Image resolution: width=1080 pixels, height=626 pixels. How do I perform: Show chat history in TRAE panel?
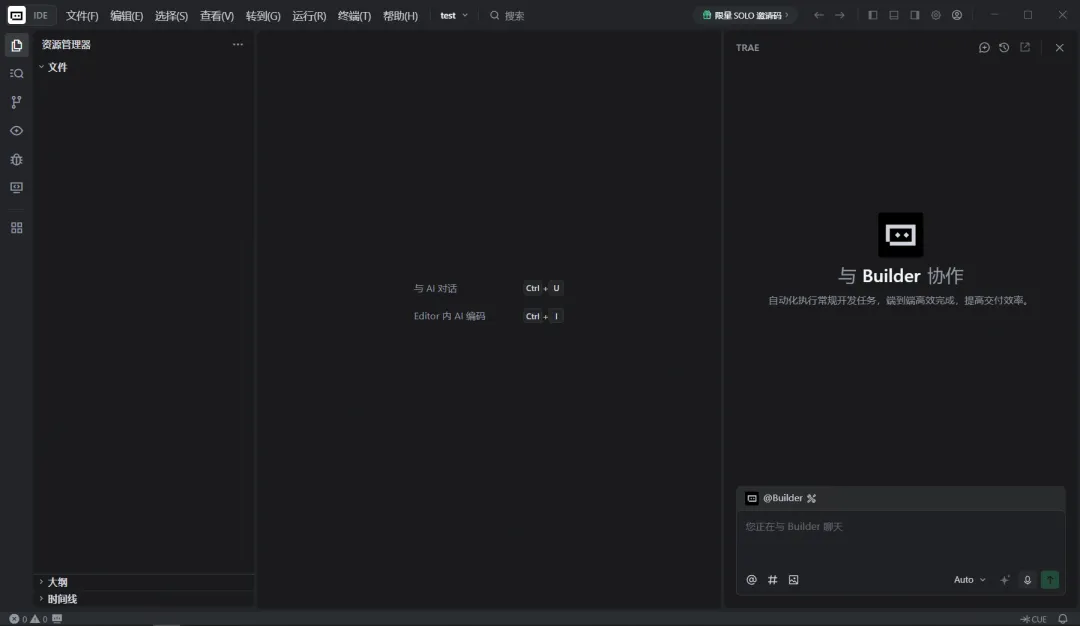pyautogui.click(x=1004, y=48)
